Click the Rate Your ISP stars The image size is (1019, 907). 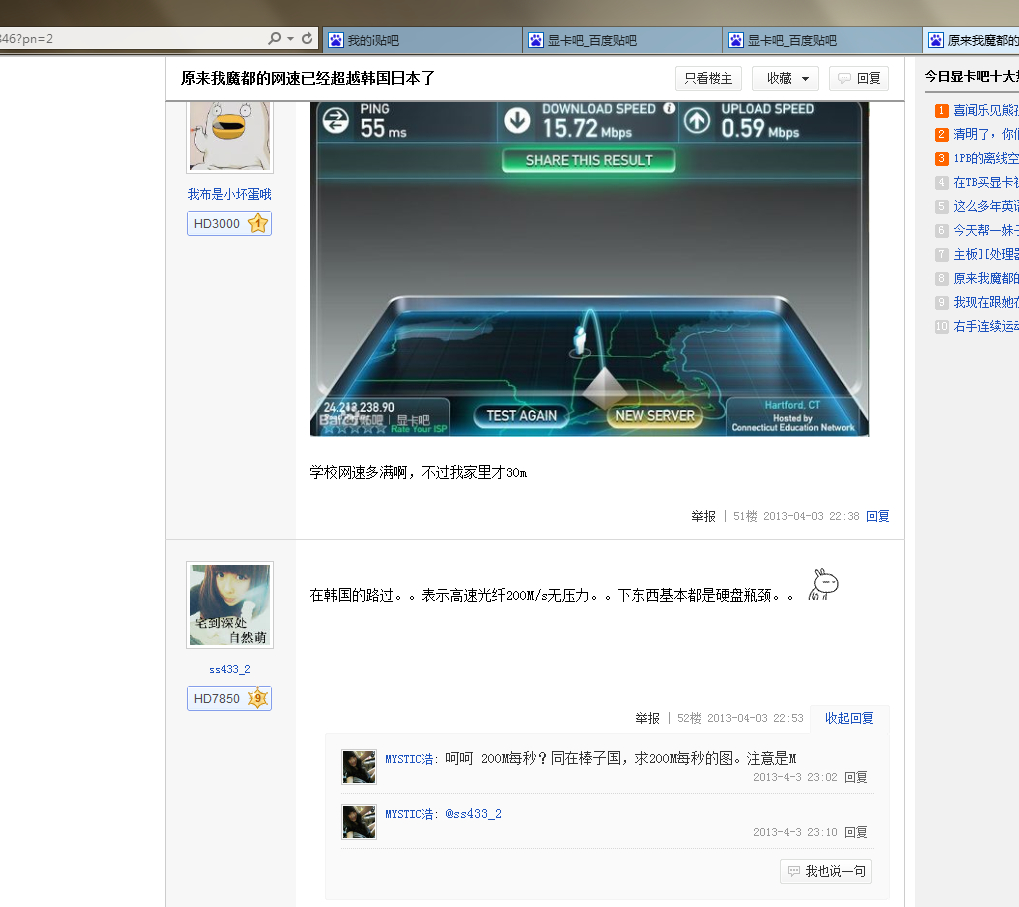tap(356, 428)
